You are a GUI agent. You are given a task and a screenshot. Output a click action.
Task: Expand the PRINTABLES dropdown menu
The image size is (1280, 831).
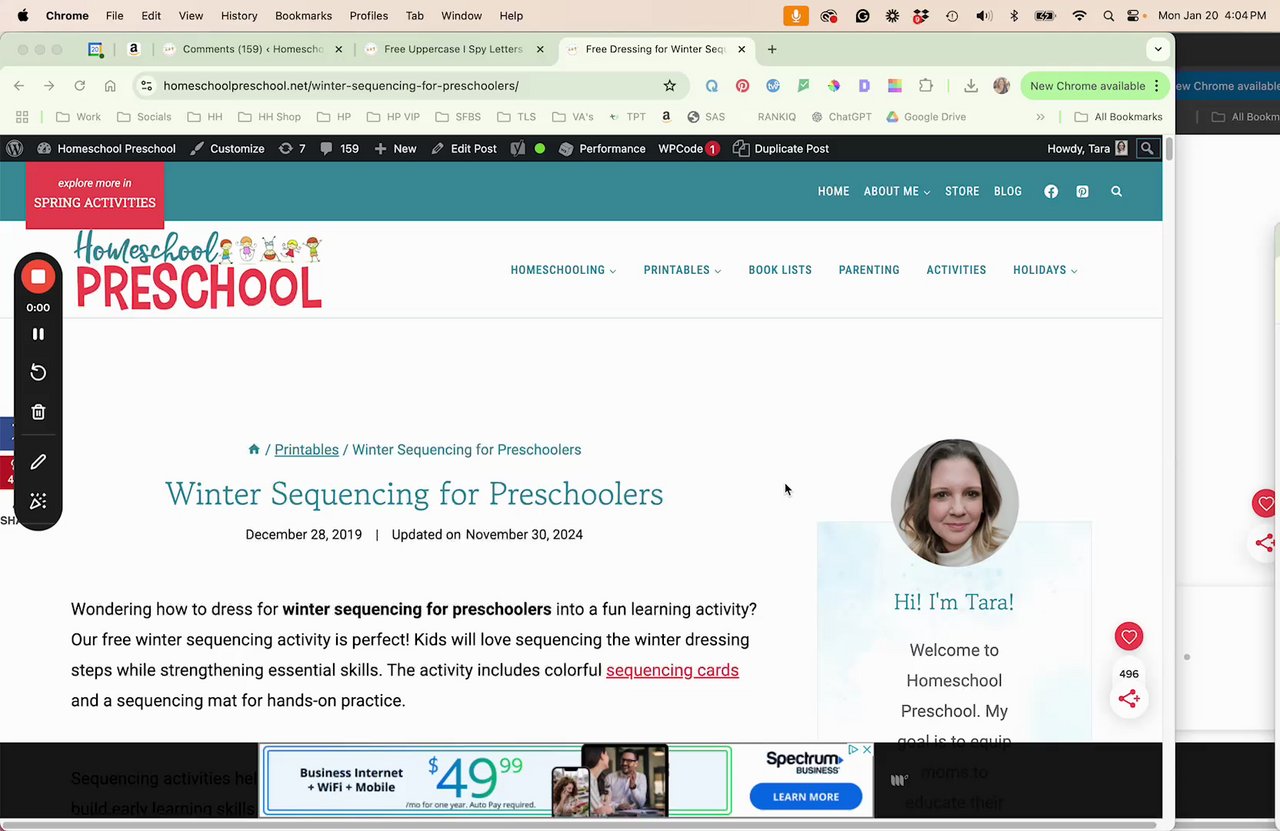click(682, 270)
